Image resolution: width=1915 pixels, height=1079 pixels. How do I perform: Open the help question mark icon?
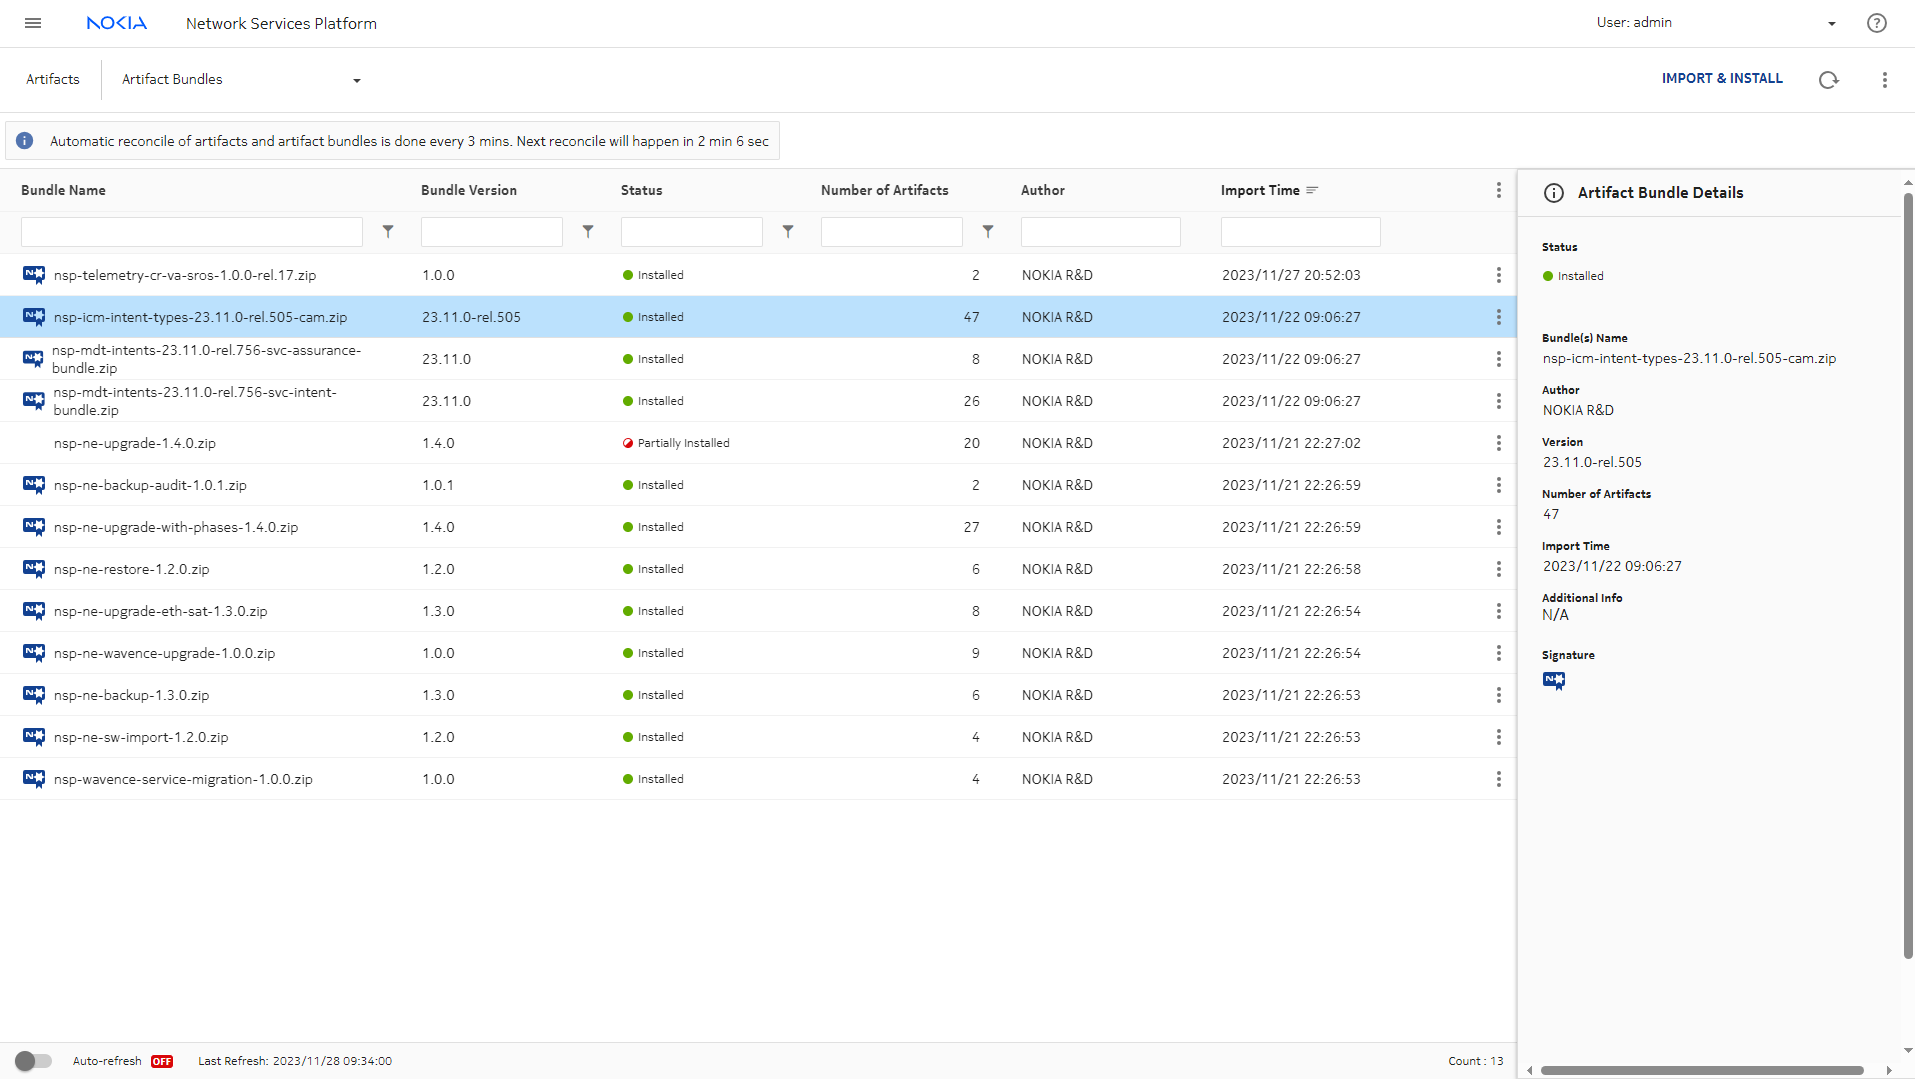[x=1876, y=23]
